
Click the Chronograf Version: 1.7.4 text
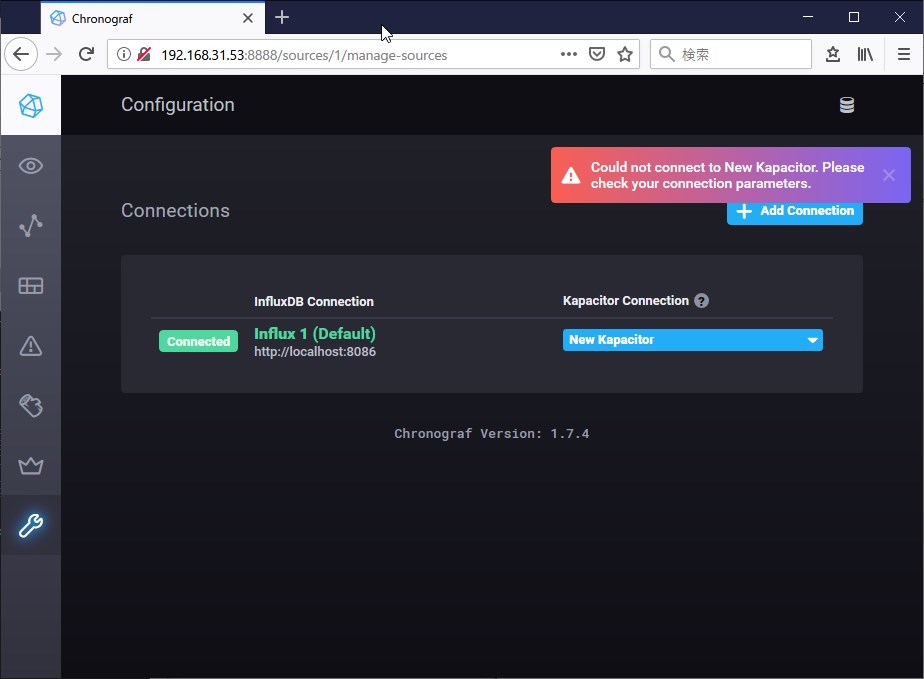[491, 434]
